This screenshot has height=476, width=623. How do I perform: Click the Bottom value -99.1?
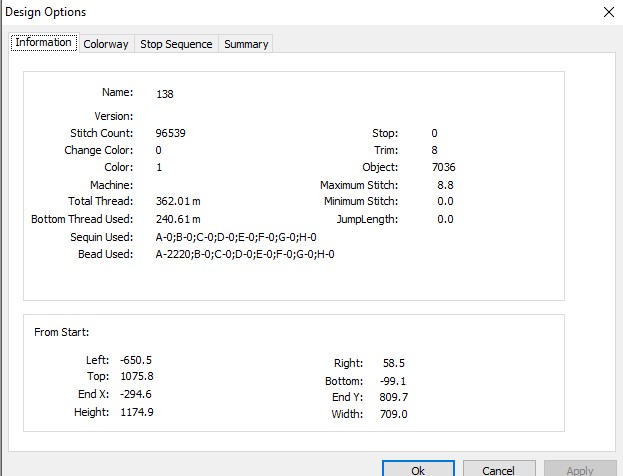click(x=393, y=381)
